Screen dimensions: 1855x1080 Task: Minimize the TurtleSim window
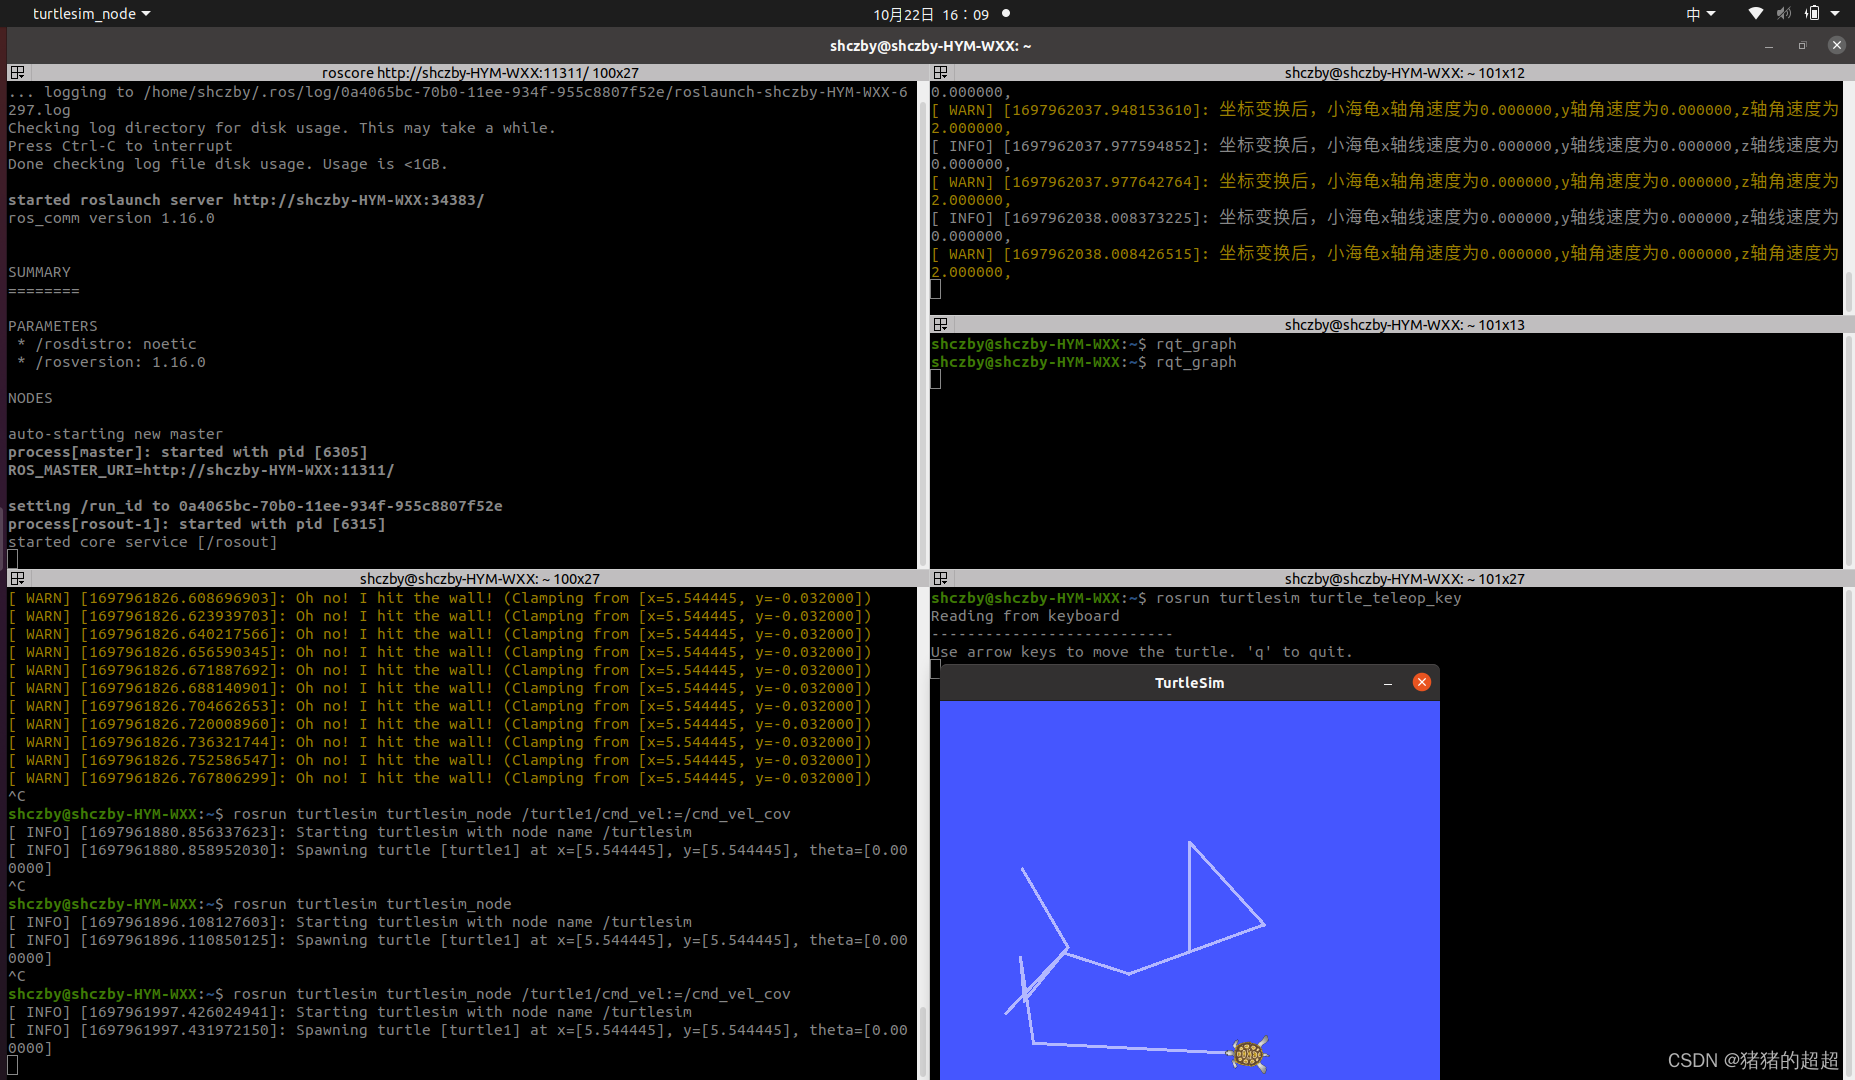(x=1388, y=683)
